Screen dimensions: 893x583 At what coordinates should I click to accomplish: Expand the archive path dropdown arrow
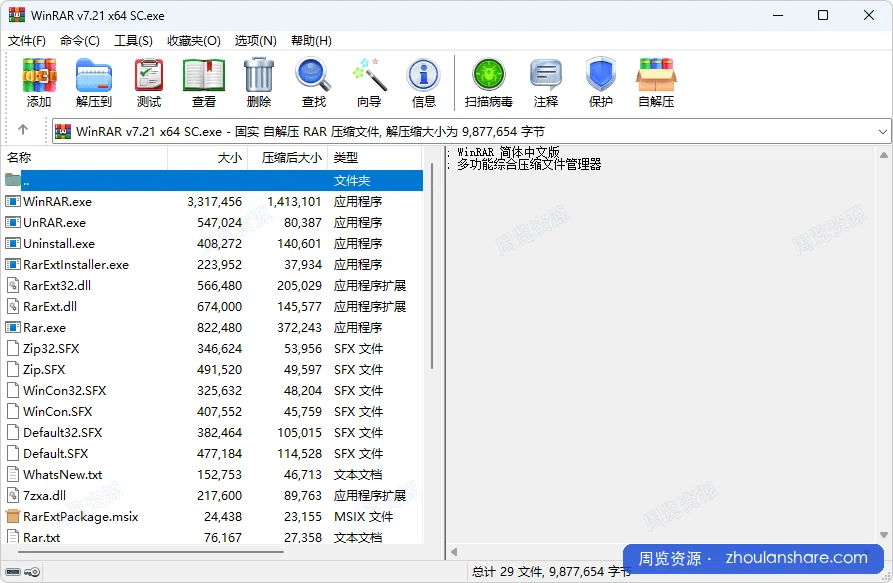pyautogui.click(x=883, y=132)
